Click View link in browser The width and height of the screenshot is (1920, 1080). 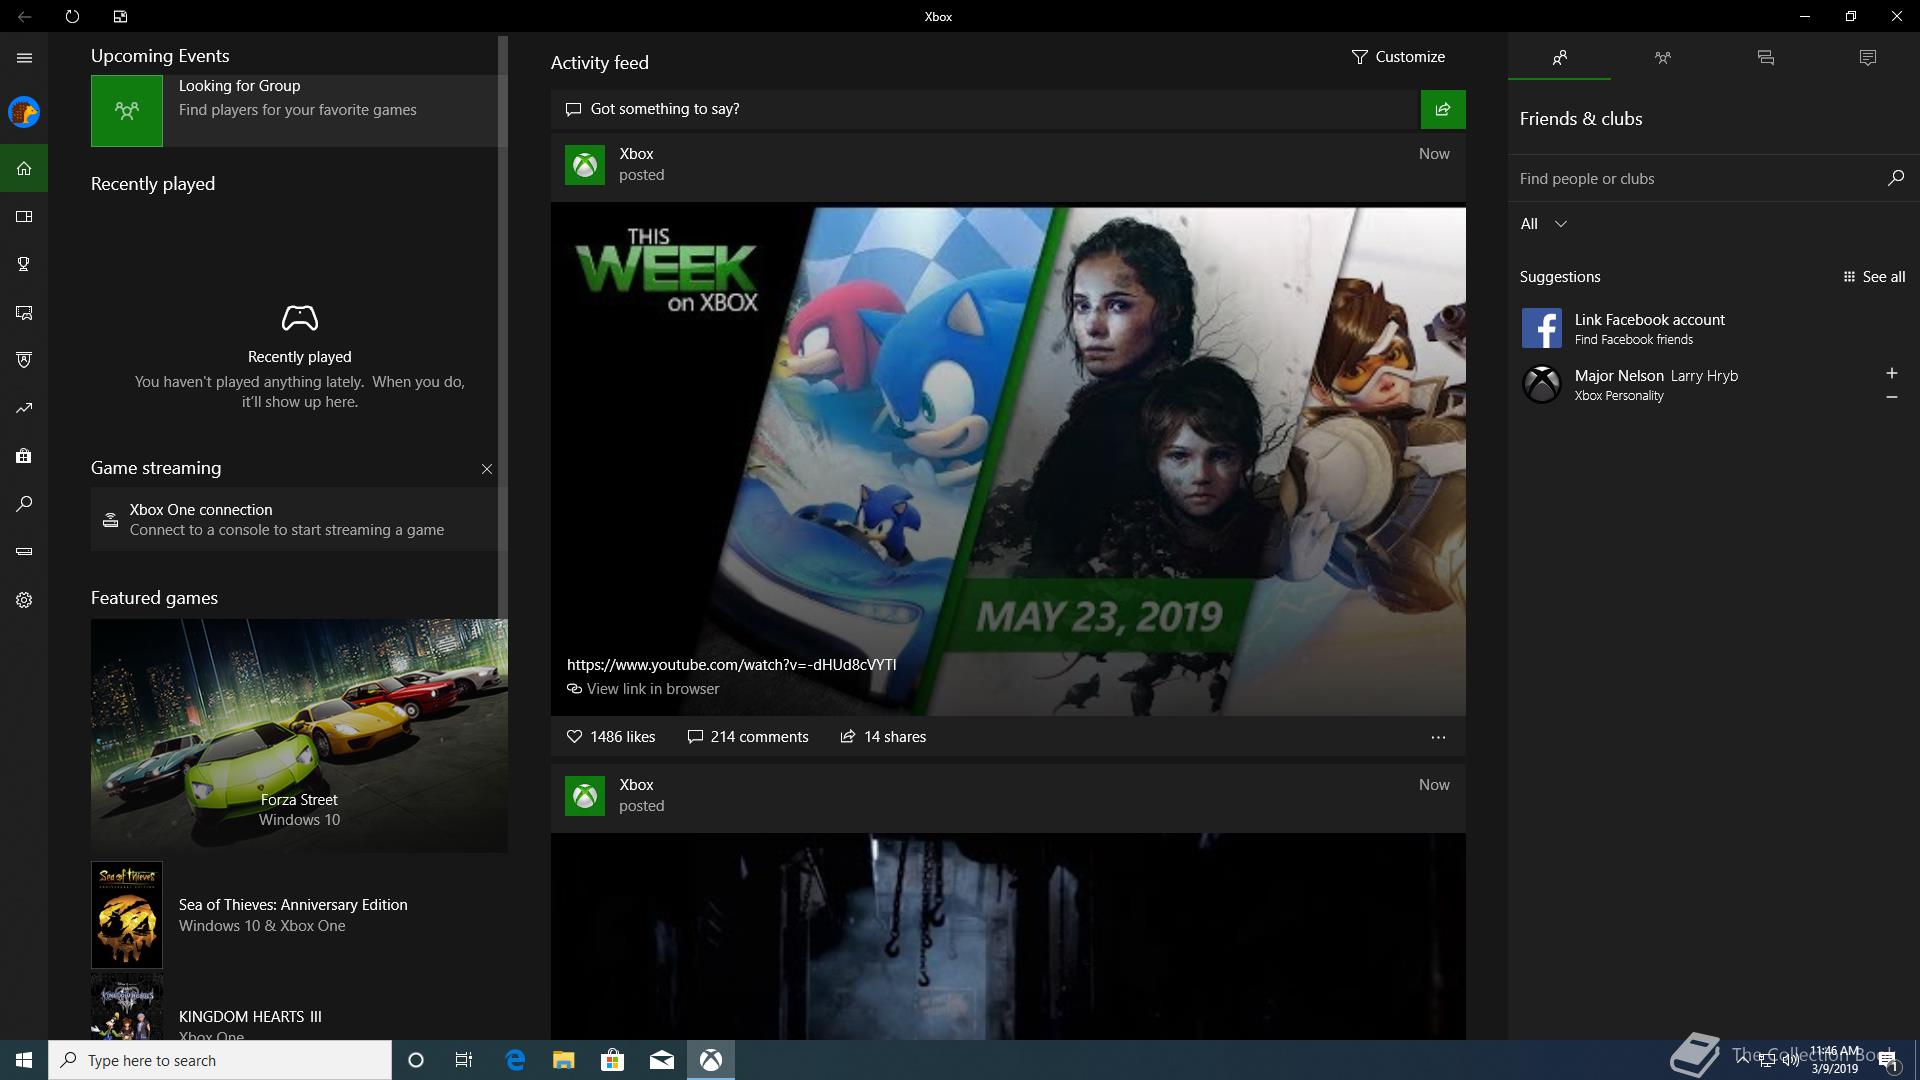[643, 689]
